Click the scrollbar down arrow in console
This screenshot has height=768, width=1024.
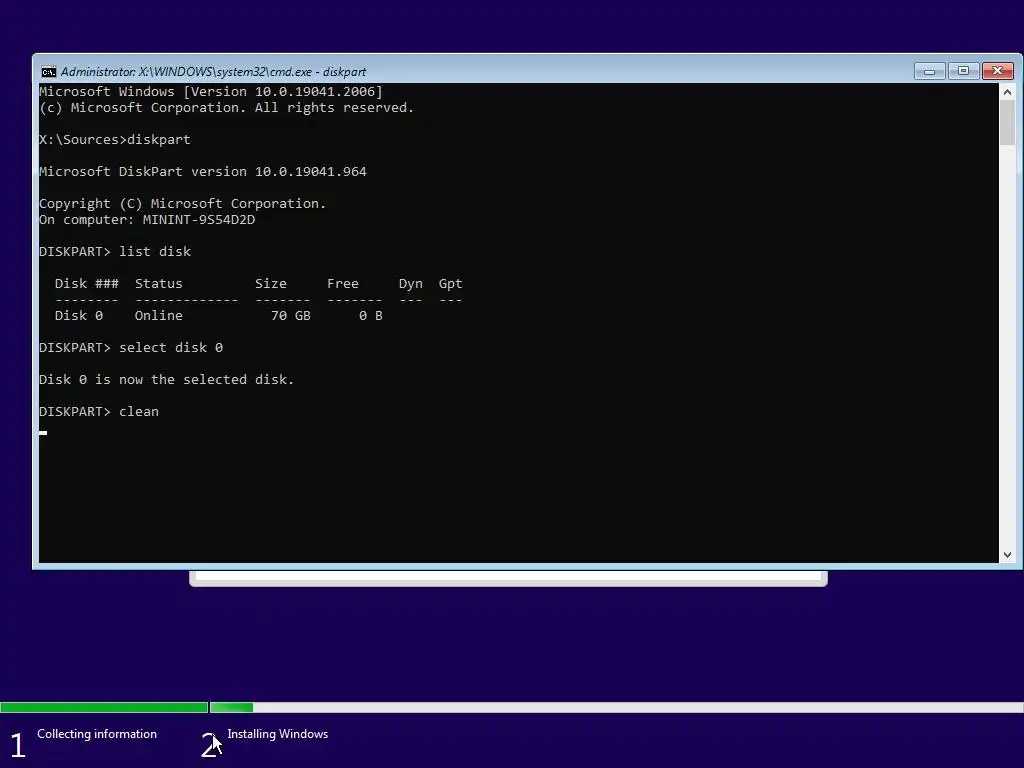point(1007,554)
